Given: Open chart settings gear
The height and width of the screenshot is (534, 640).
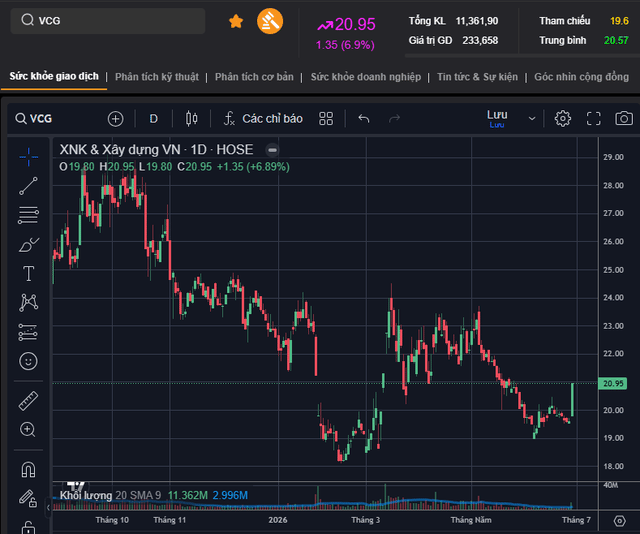Looking at the screenshot, I should coord(562,119).
